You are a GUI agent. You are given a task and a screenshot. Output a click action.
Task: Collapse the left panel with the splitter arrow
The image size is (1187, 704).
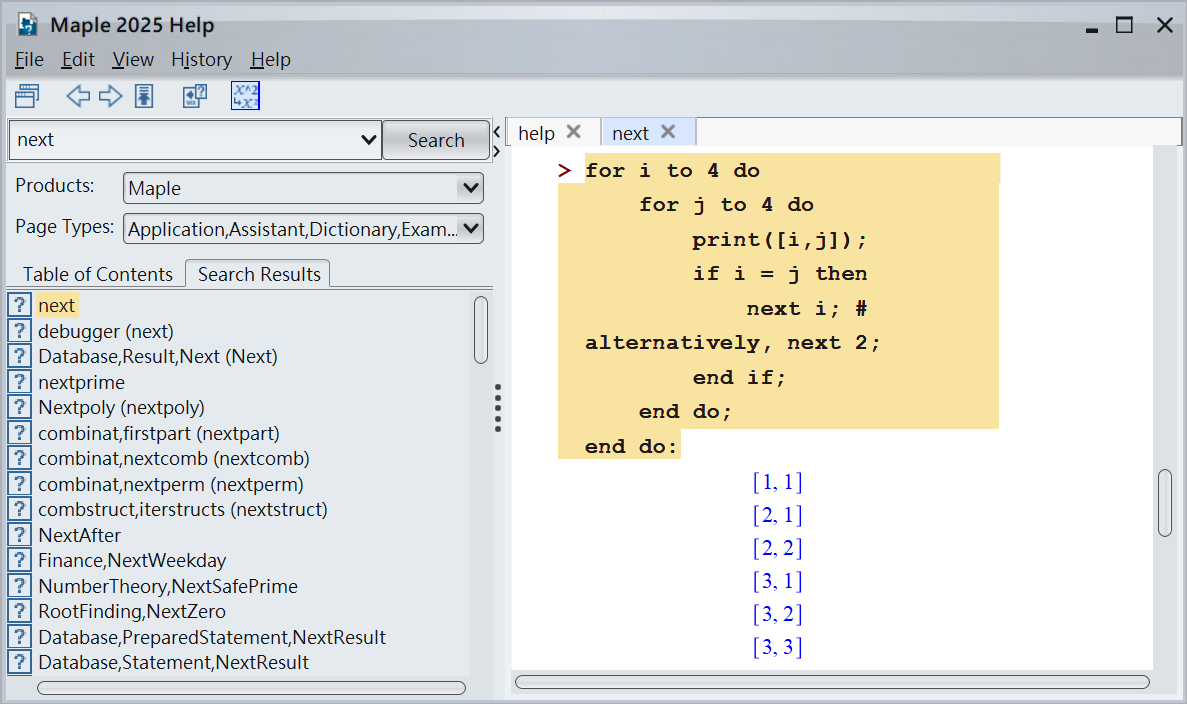[x=497, y=132]
